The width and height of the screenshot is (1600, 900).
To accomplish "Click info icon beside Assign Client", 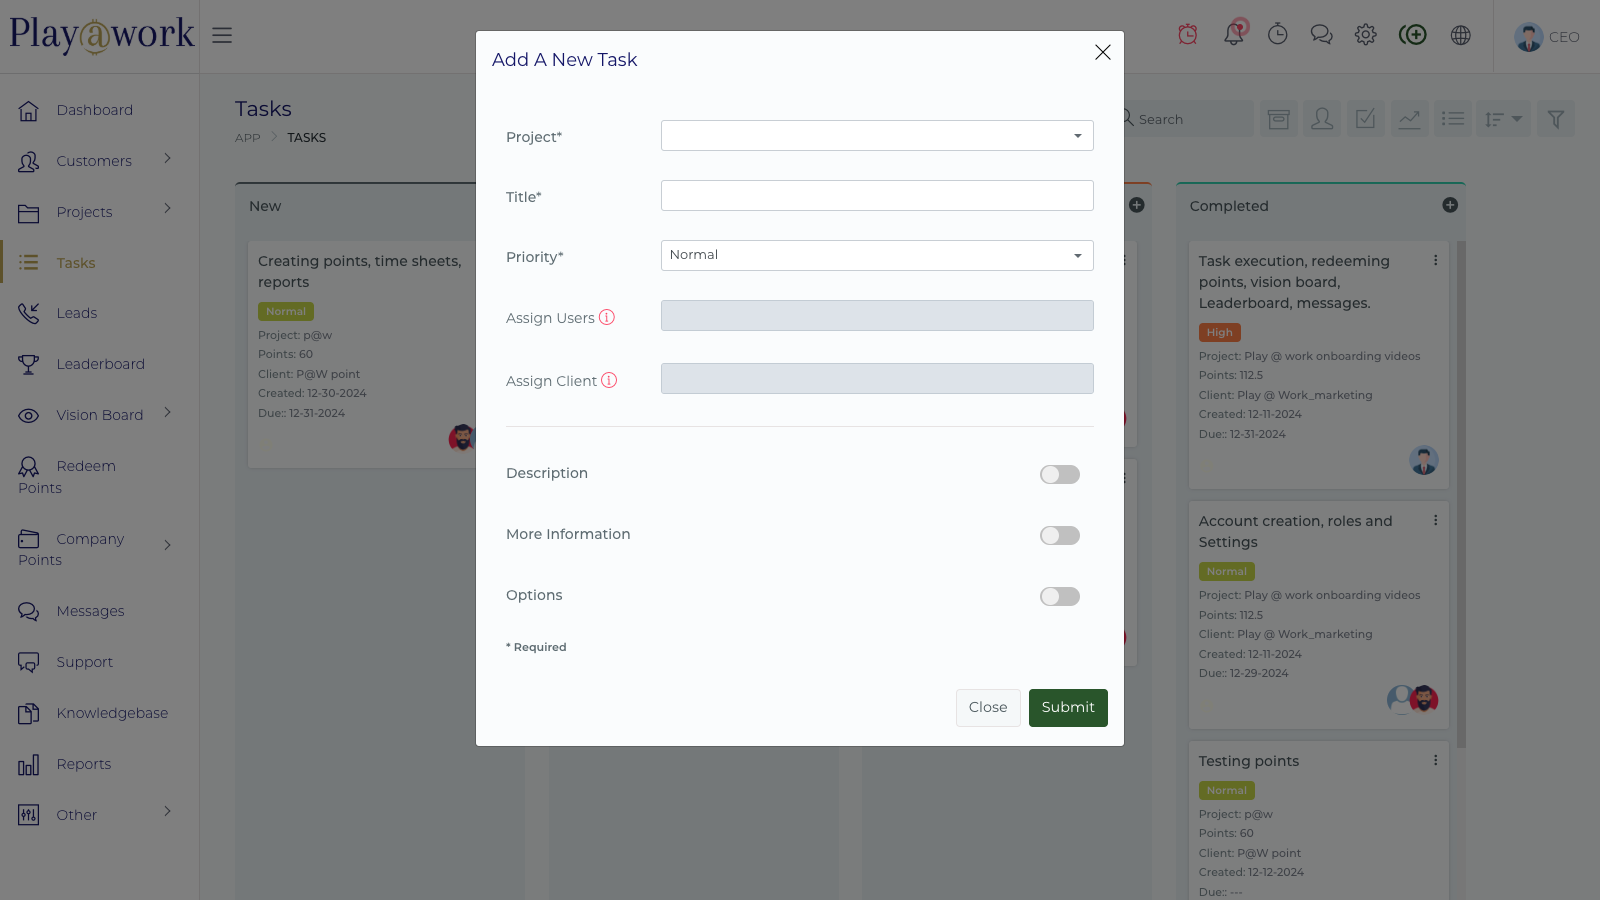I will tap(609, 380).
